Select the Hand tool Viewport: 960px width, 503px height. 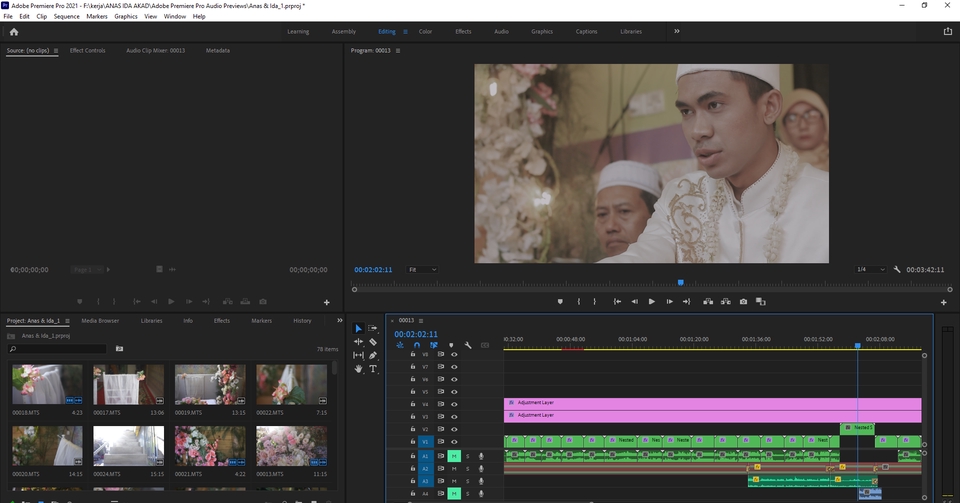tap(358, 369)
